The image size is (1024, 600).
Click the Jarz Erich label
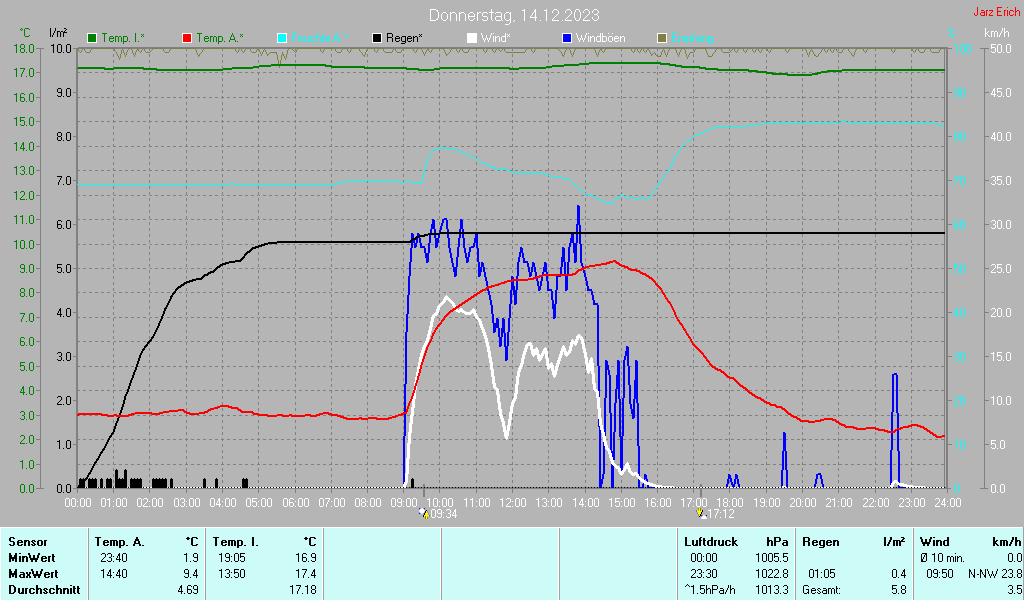(996, 13)
